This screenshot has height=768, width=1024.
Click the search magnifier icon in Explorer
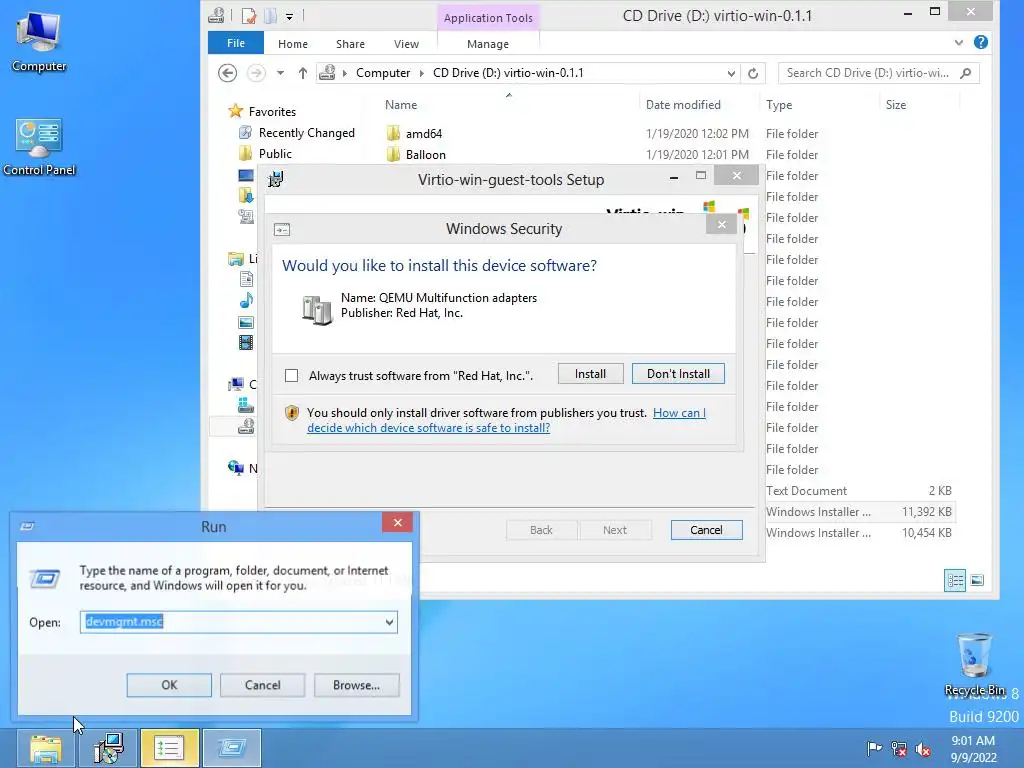[x=966, y=73]
